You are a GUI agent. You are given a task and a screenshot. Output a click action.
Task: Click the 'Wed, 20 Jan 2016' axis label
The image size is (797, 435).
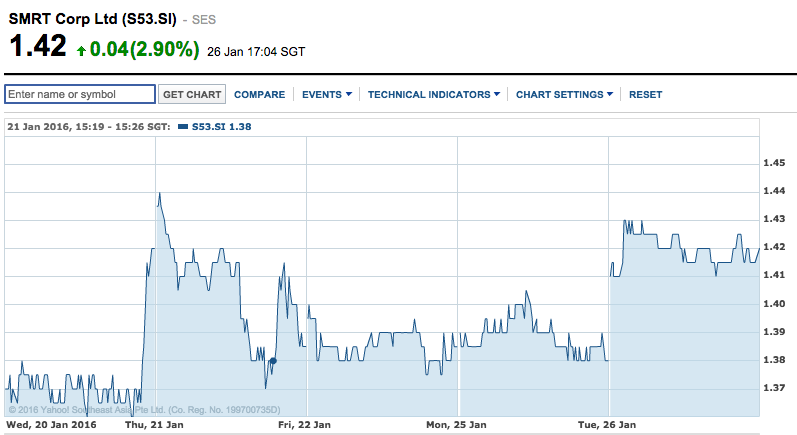pyautogui.click(x=51, y=424)
